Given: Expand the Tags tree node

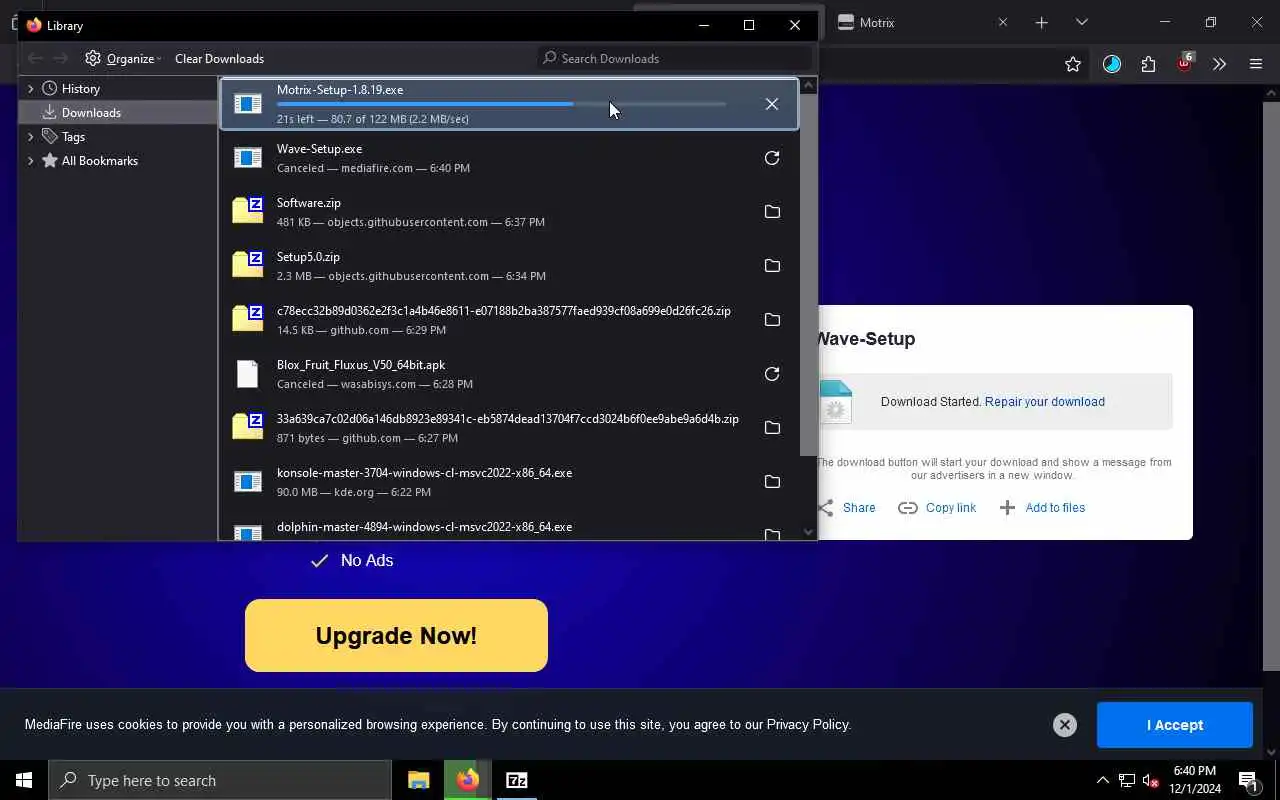Looking at the screenshot, I should tap(30, 137).
